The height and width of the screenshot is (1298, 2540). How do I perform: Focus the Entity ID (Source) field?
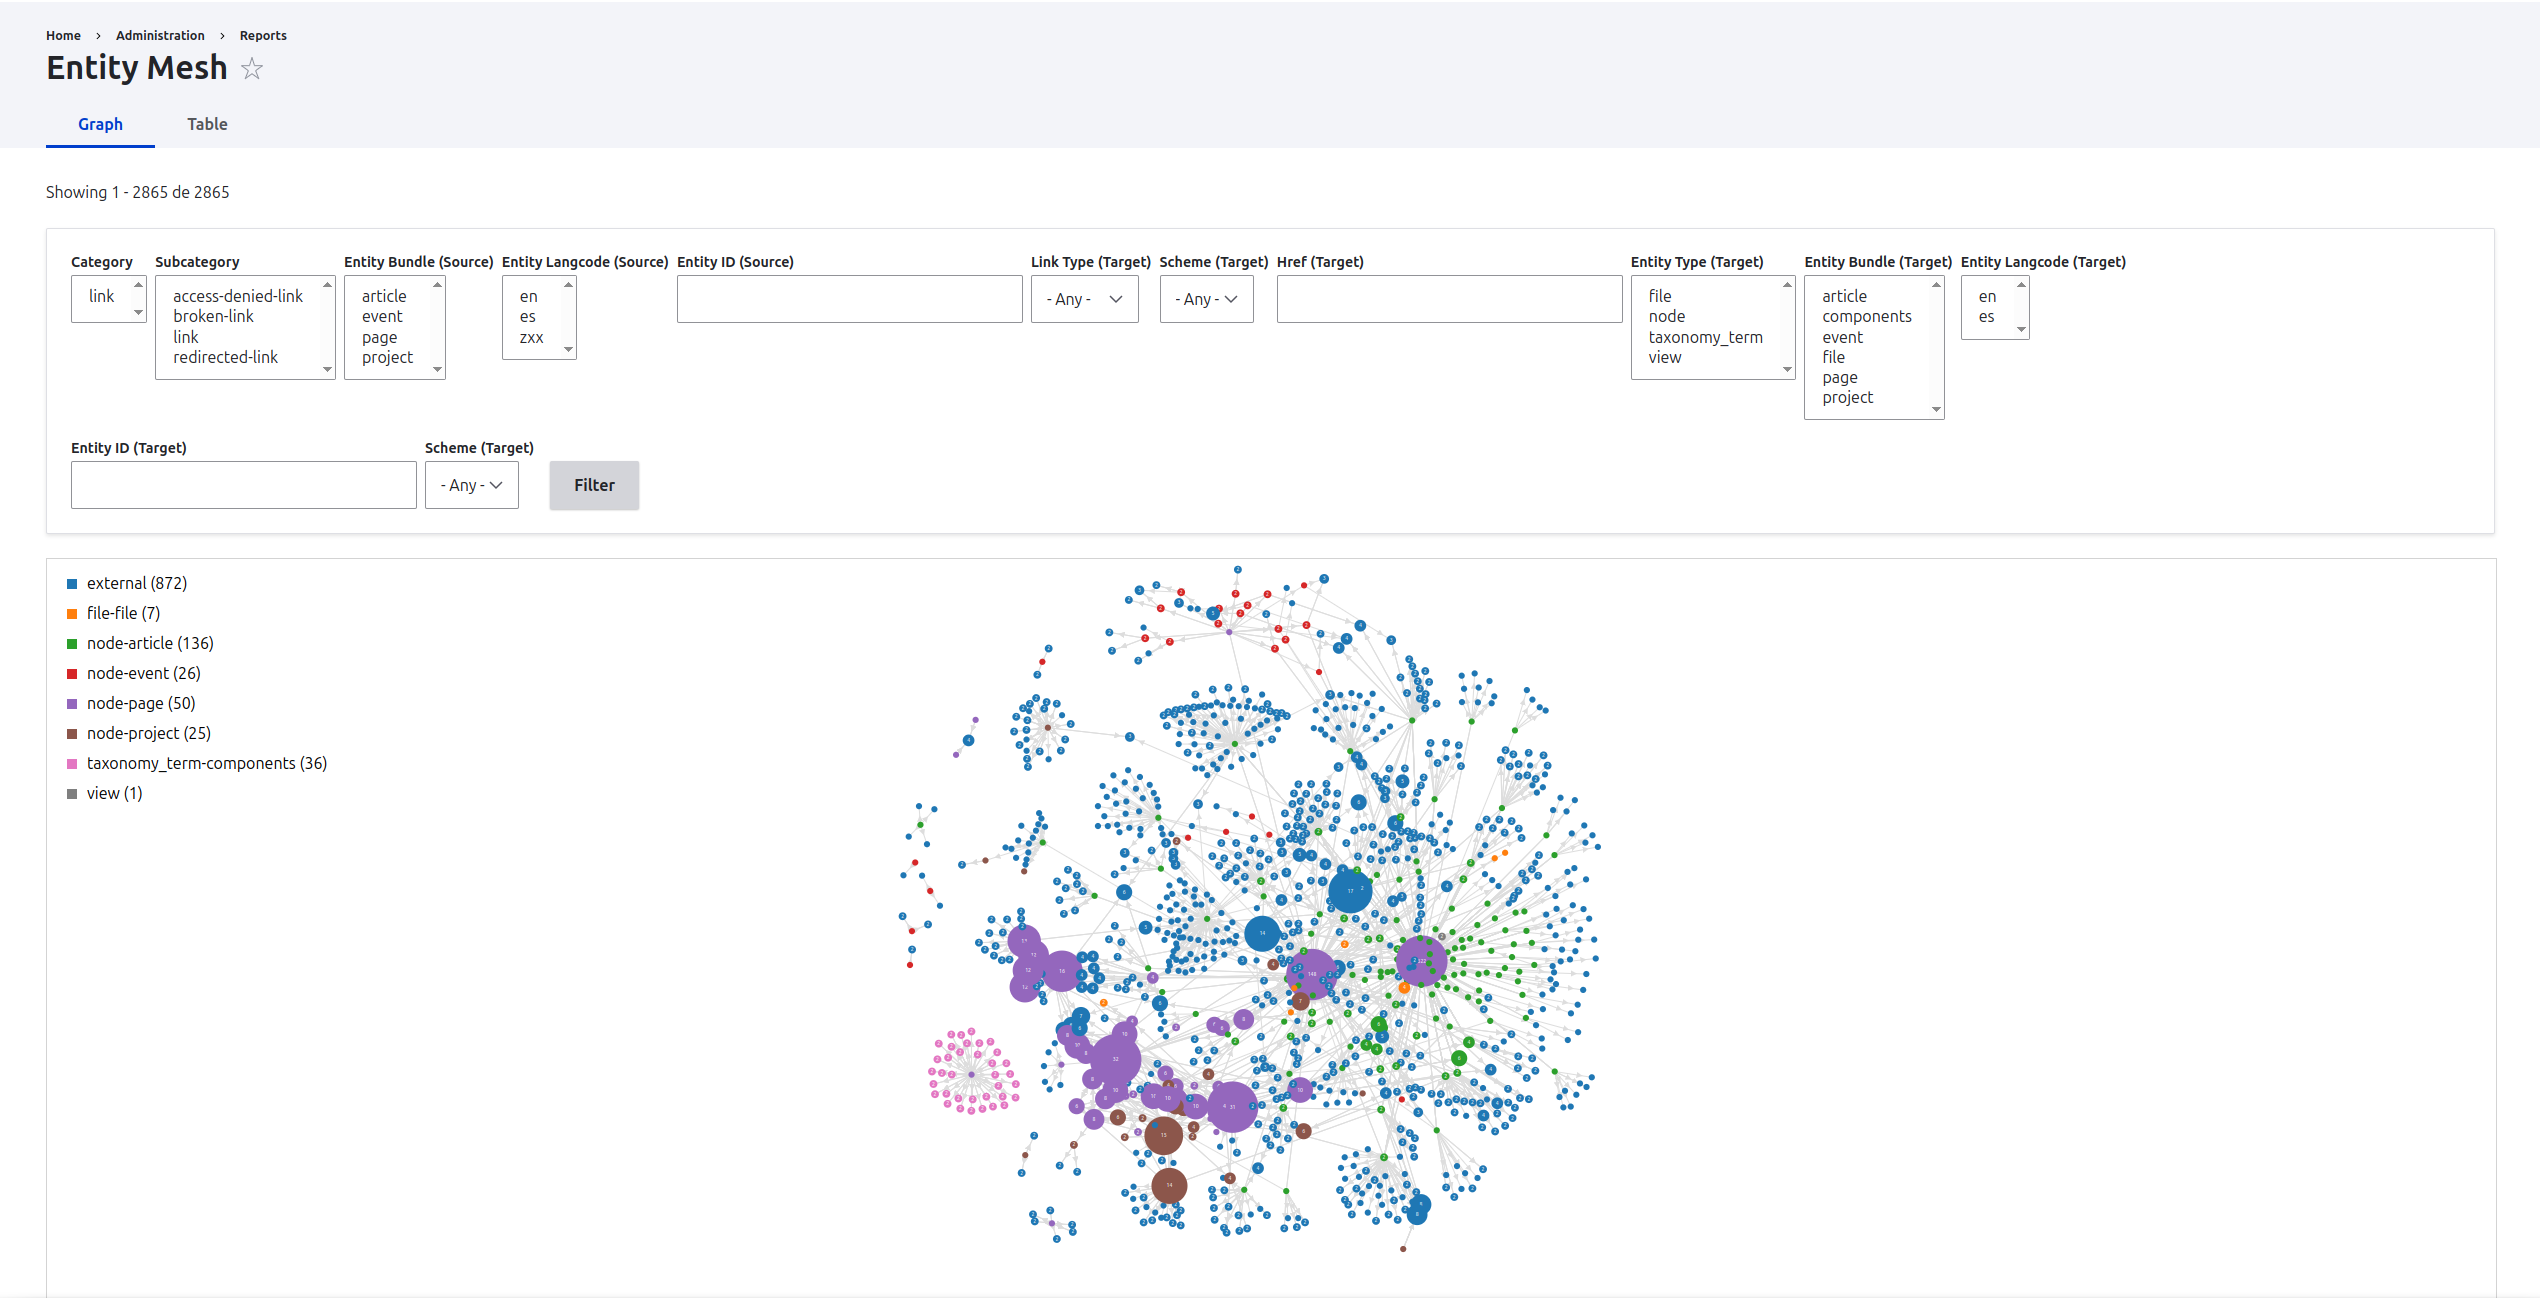849,299
